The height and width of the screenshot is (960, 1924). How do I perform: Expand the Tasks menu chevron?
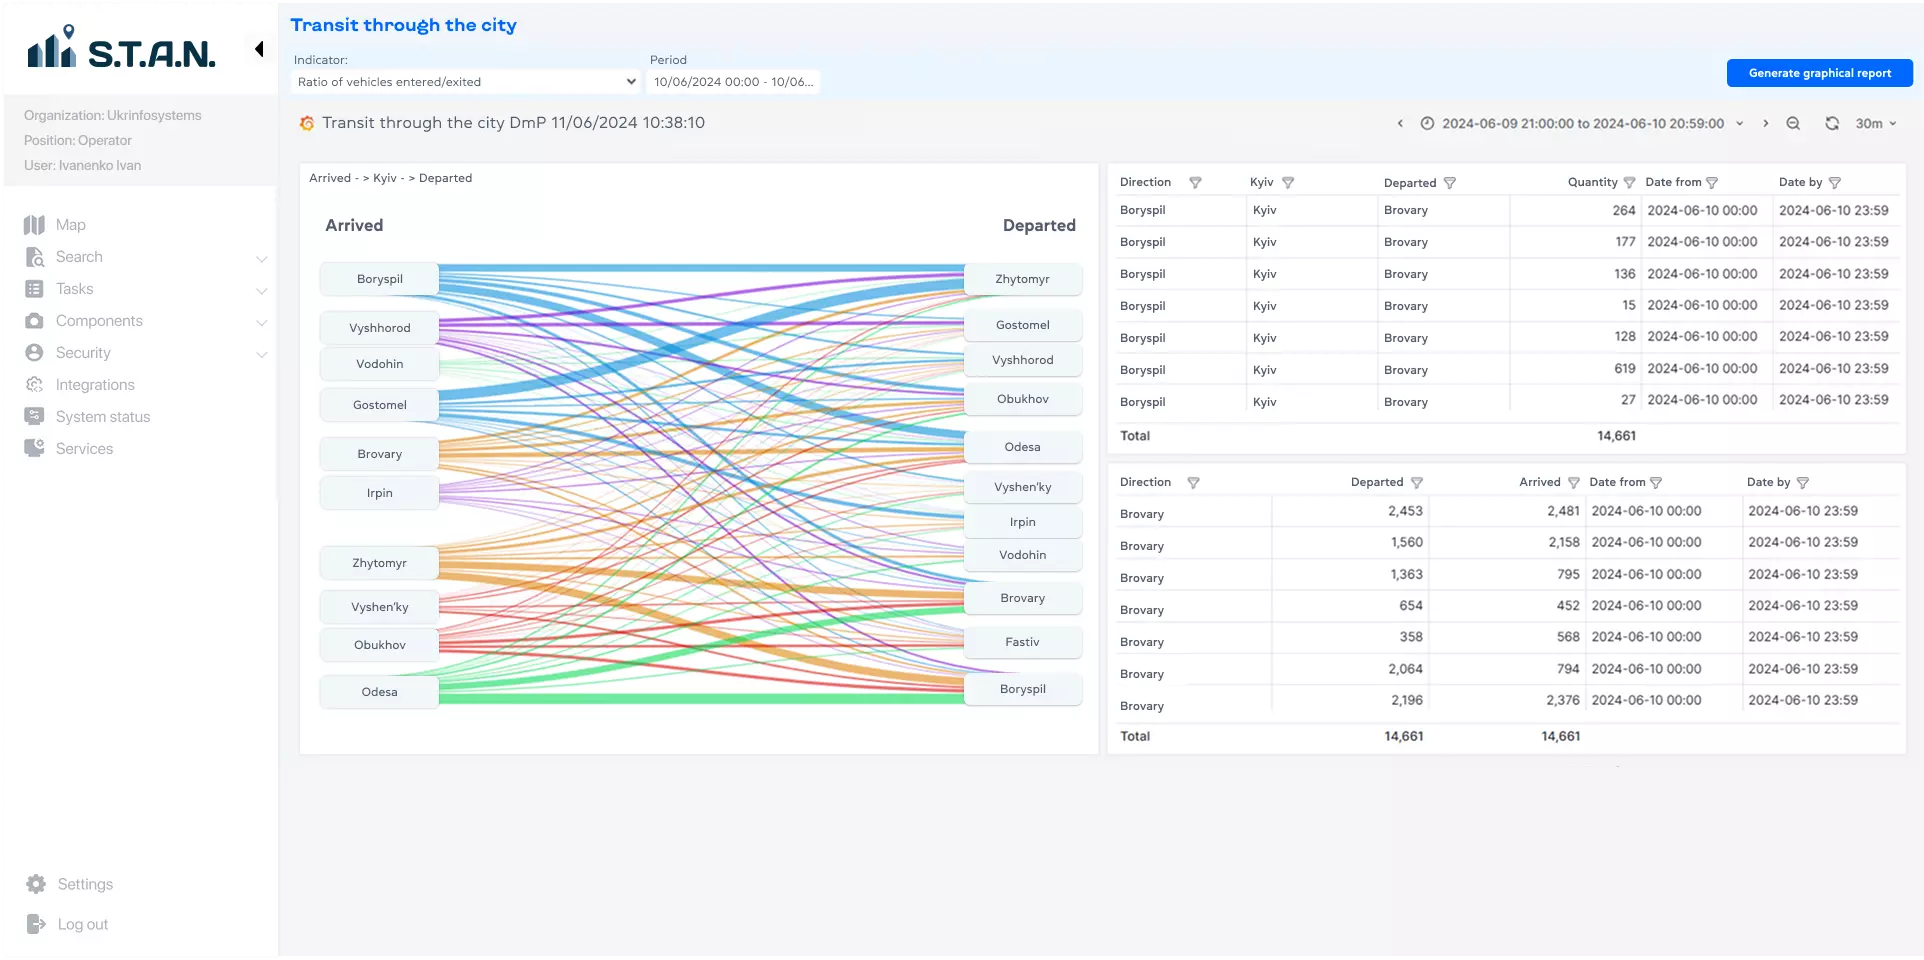pyautogui.click(x=261, y=290)
